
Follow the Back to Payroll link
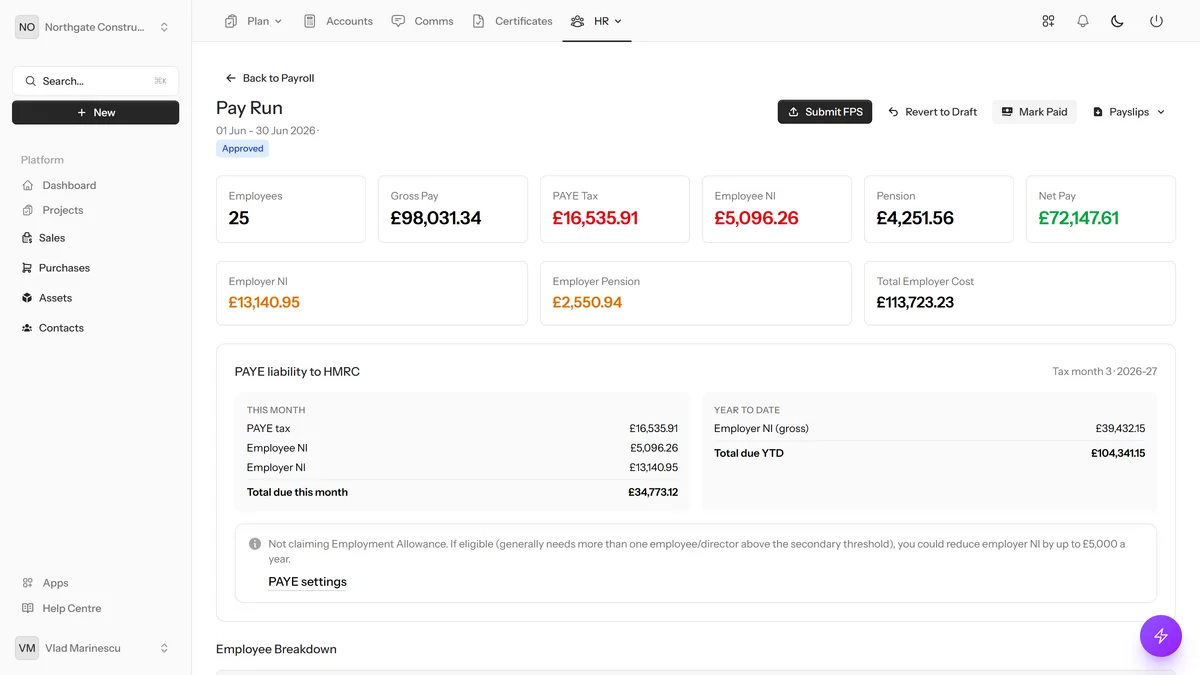tap(270, 78)
